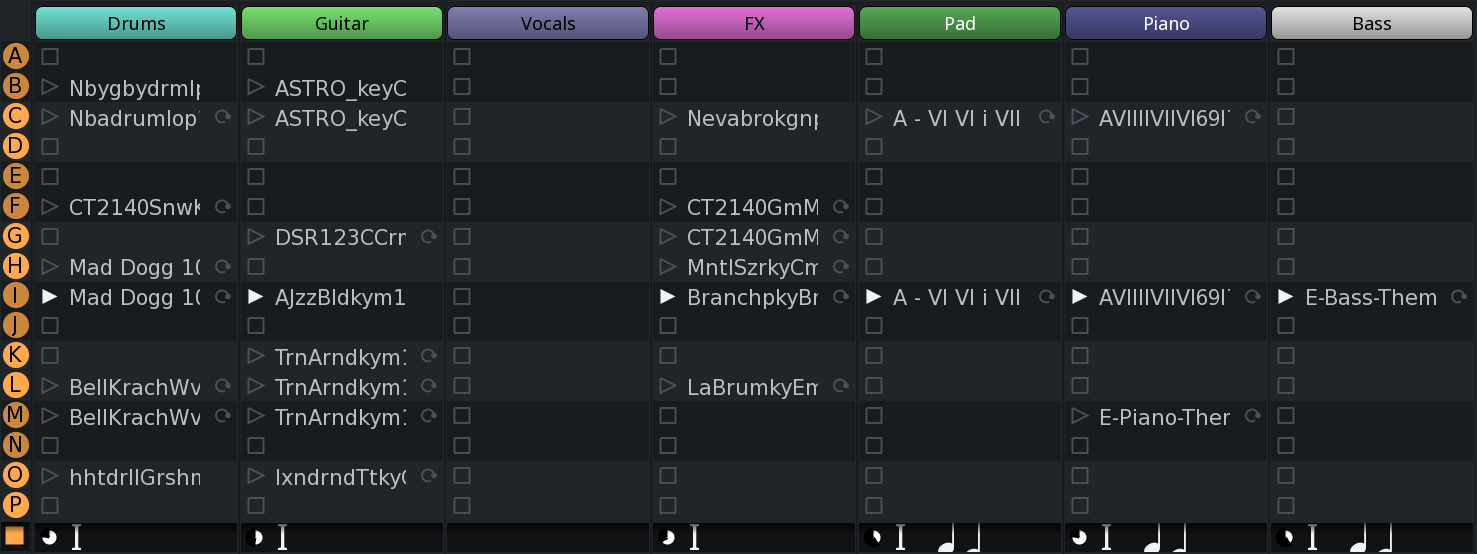
Task: Select the Guitar track header
Action: [x=342, y=23]
